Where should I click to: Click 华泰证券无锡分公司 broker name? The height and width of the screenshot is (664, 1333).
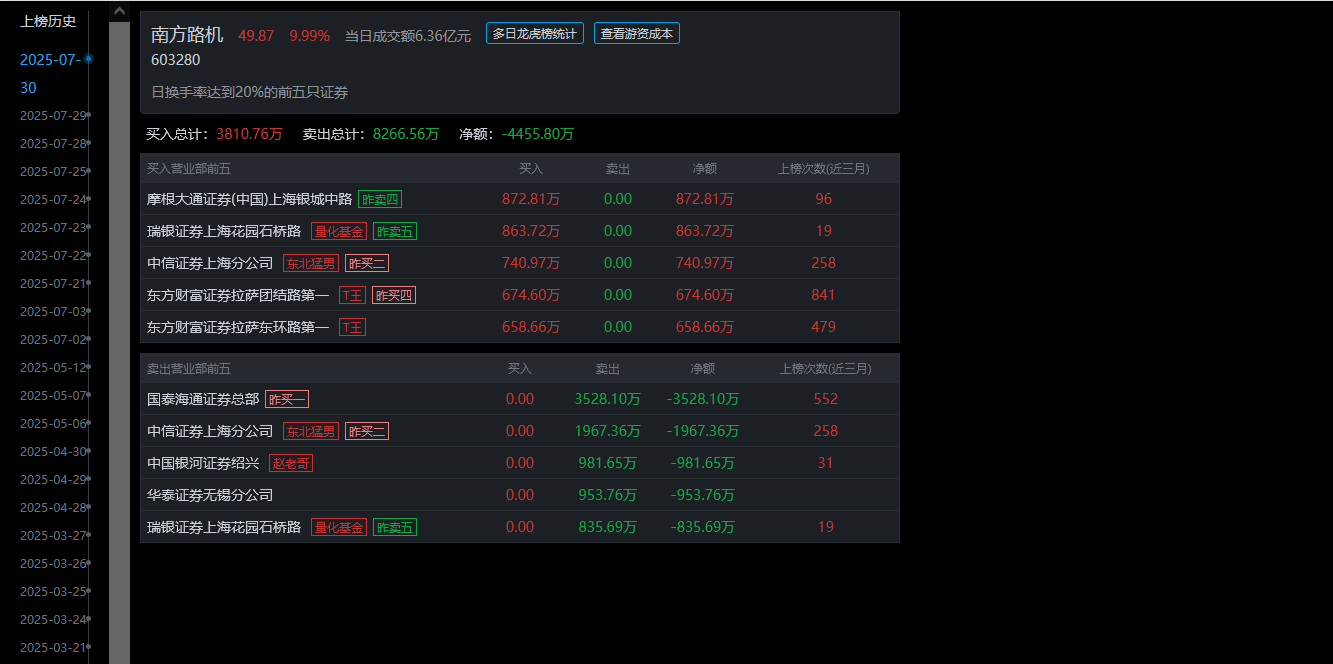[x=210, y=495]
